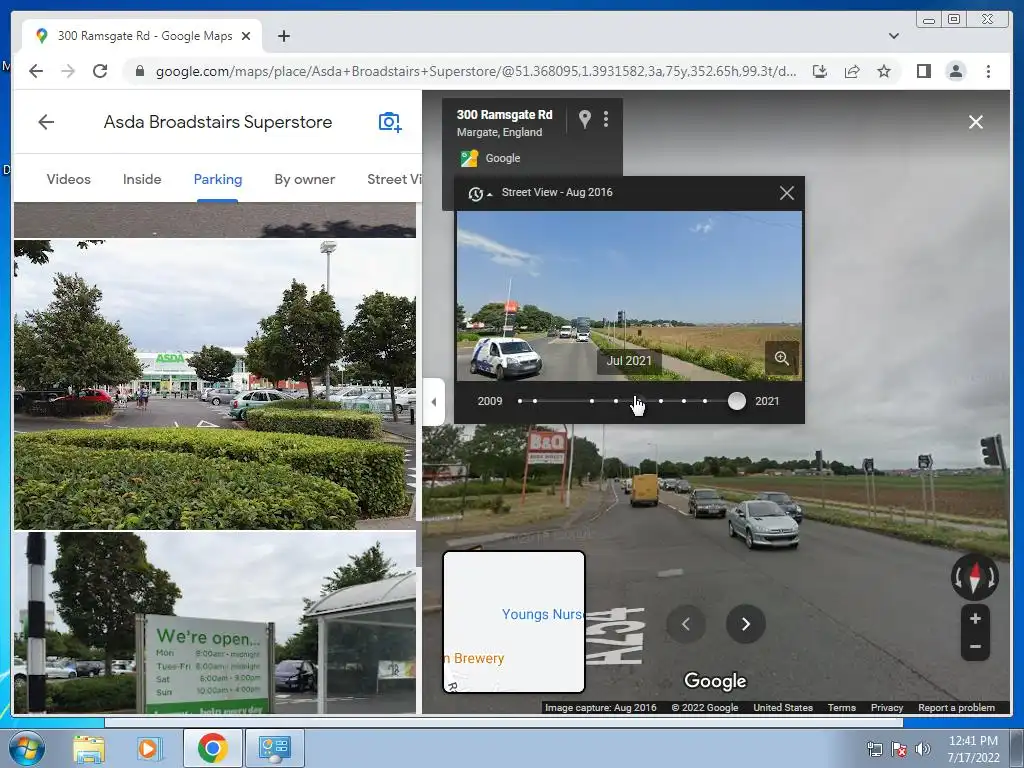
Task: Open File Explorer from taskbar
Action: click(89, 748)
